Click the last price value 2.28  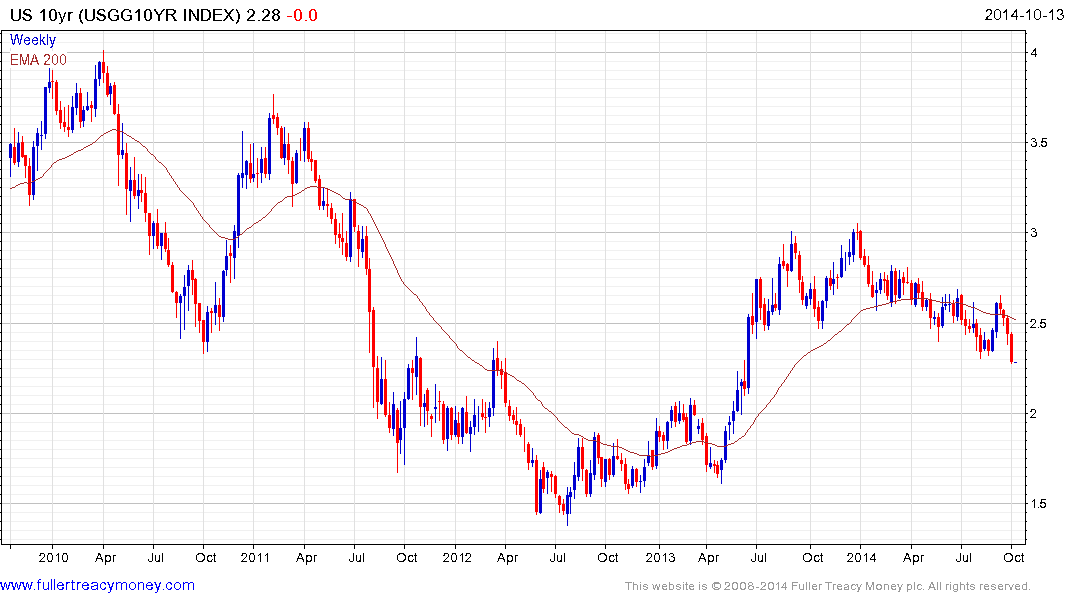(x=263, y=15)
